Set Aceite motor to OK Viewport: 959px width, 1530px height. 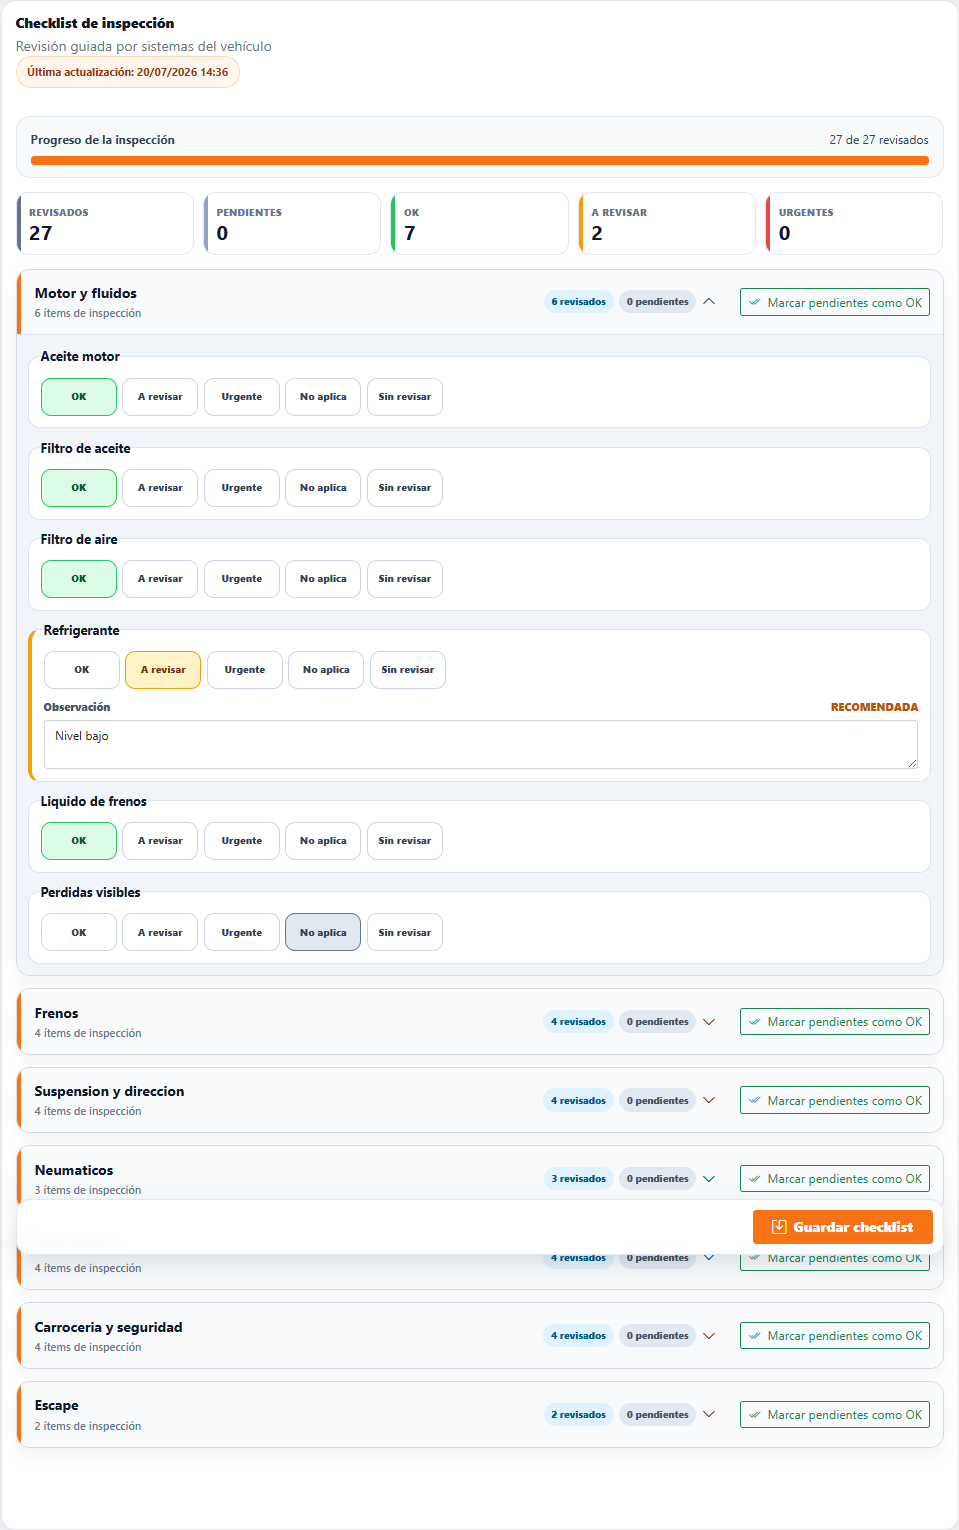[x=79, y=397]
